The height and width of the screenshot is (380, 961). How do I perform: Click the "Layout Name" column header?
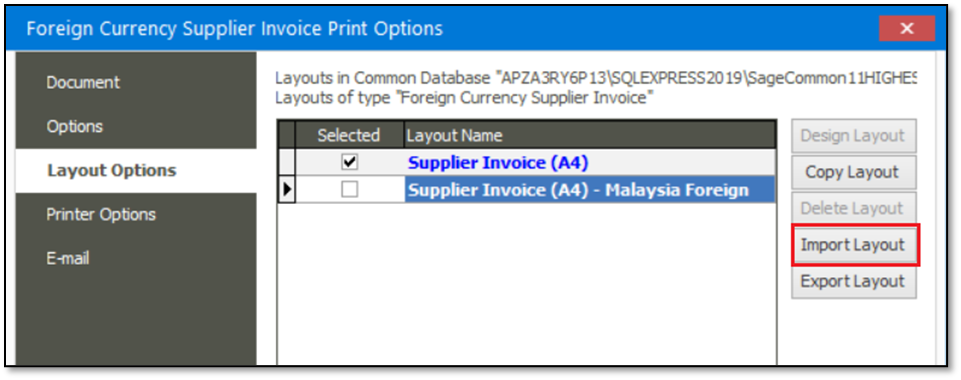[x=590, y=135]
